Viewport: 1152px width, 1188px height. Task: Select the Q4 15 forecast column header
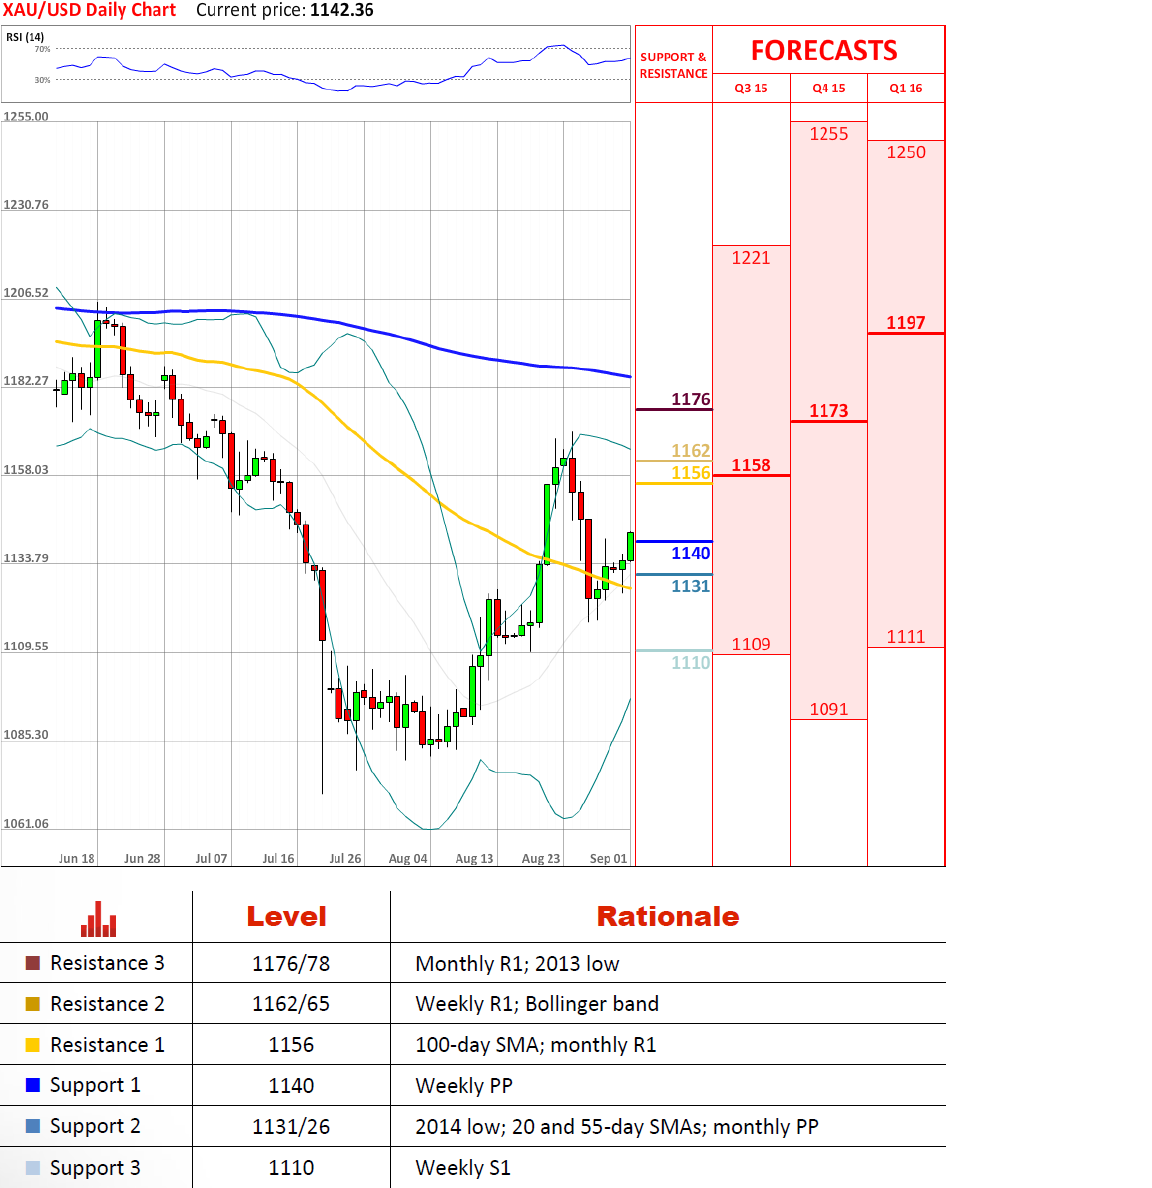coord(828,88)
